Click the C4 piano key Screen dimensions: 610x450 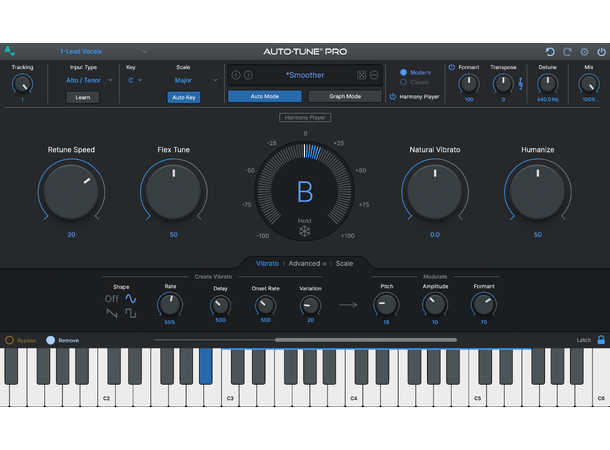[354, 396]
